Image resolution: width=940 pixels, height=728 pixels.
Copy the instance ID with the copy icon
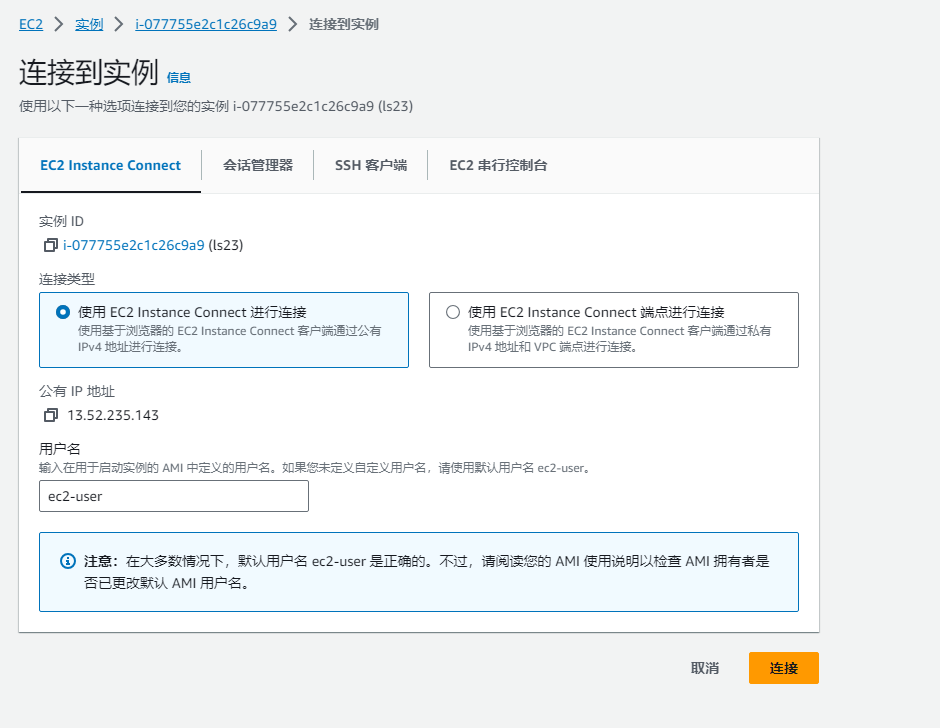click(50, 245)
